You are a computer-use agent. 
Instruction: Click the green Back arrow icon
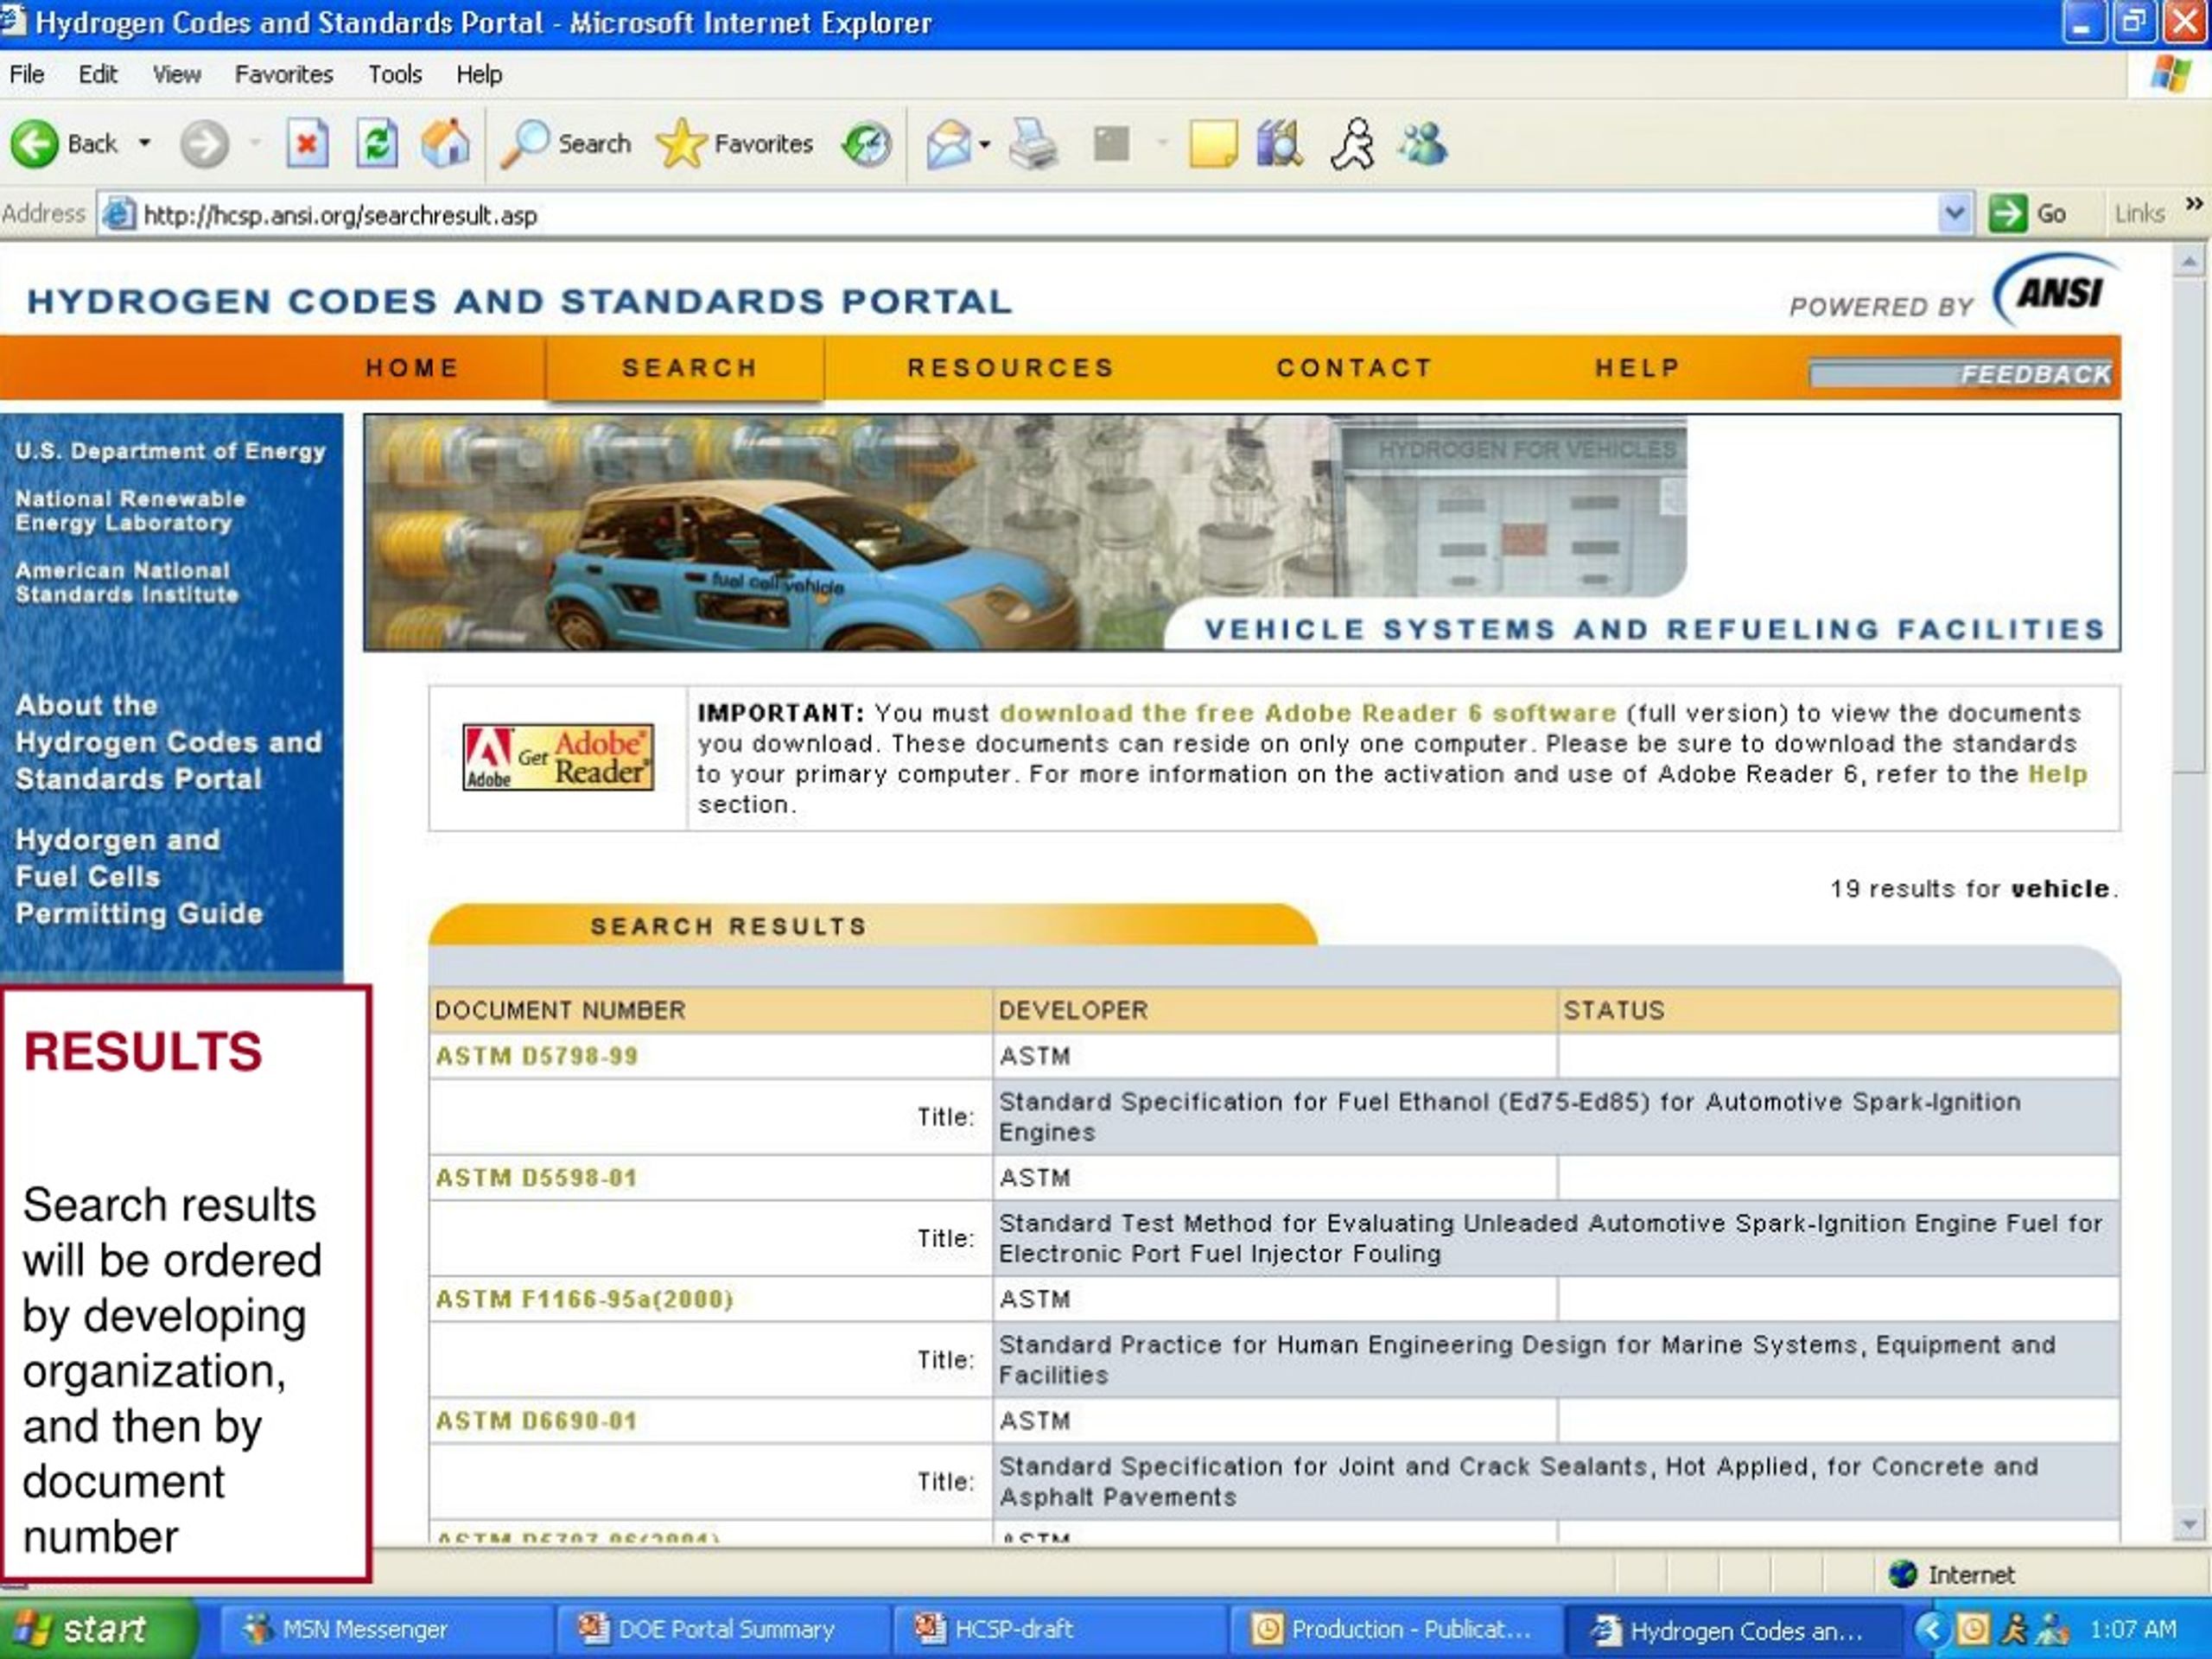point(35,144)
